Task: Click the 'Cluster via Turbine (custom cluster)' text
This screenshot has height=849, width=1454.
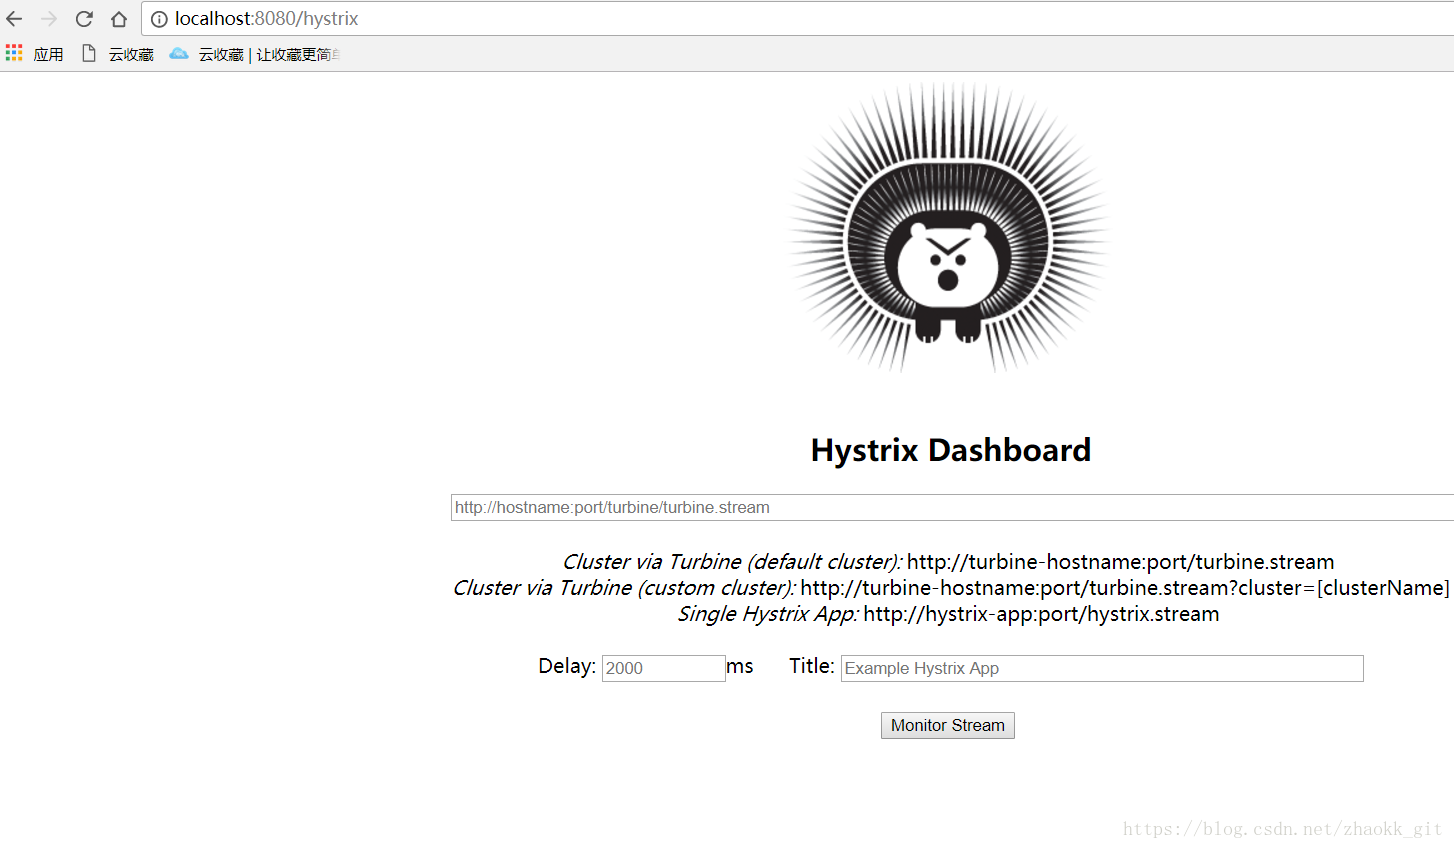Action: point(624,588)
